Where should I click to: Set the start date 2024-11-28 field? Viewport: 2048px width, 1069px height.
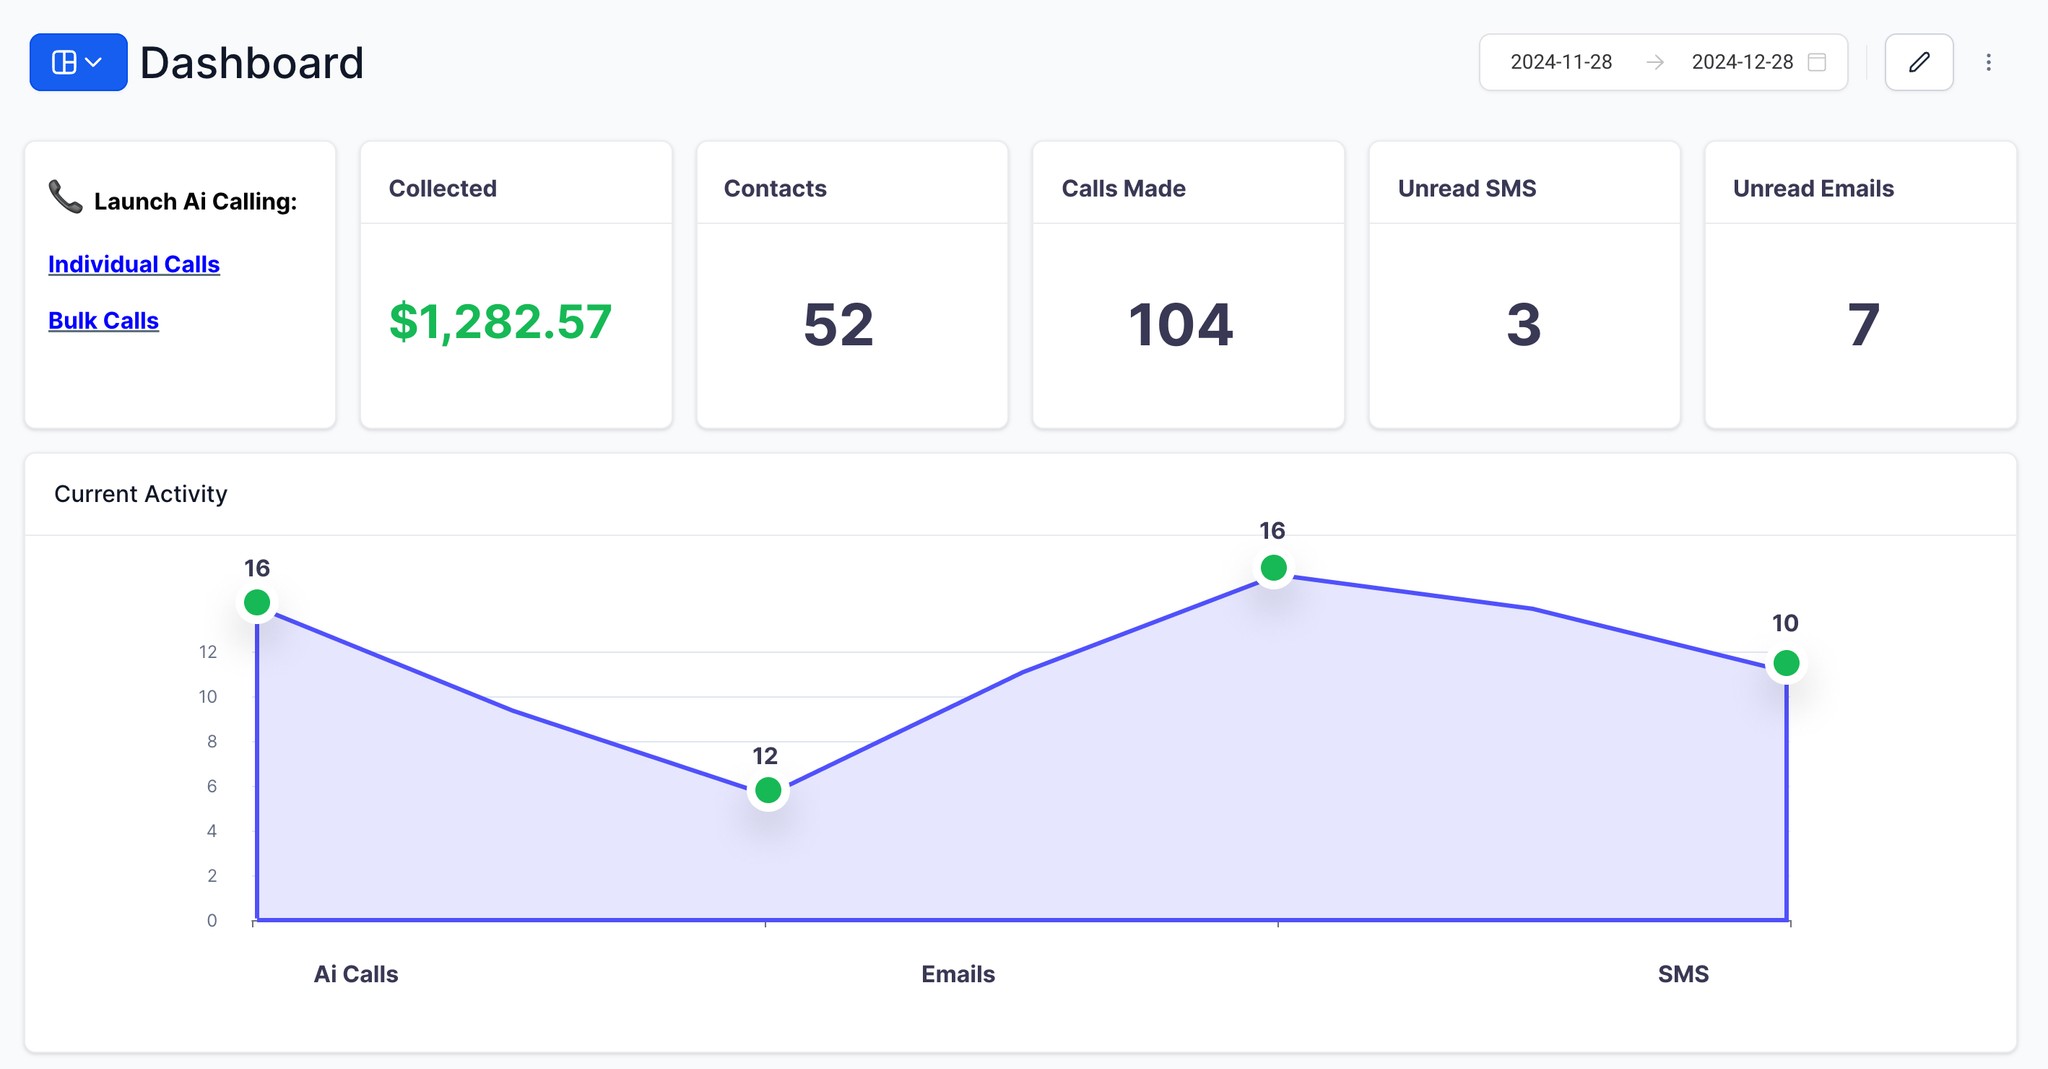[x=1561, y=62]
